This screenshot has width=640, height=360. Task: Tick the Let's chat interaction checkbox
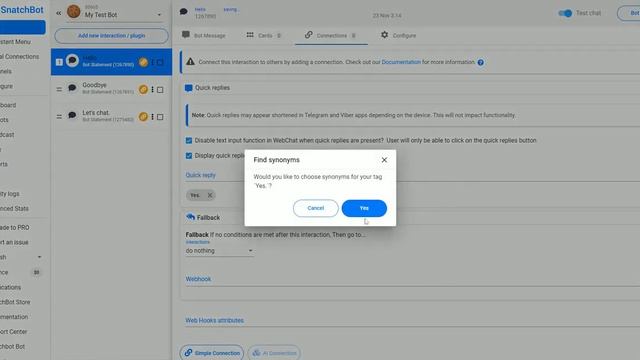[160, 117]
